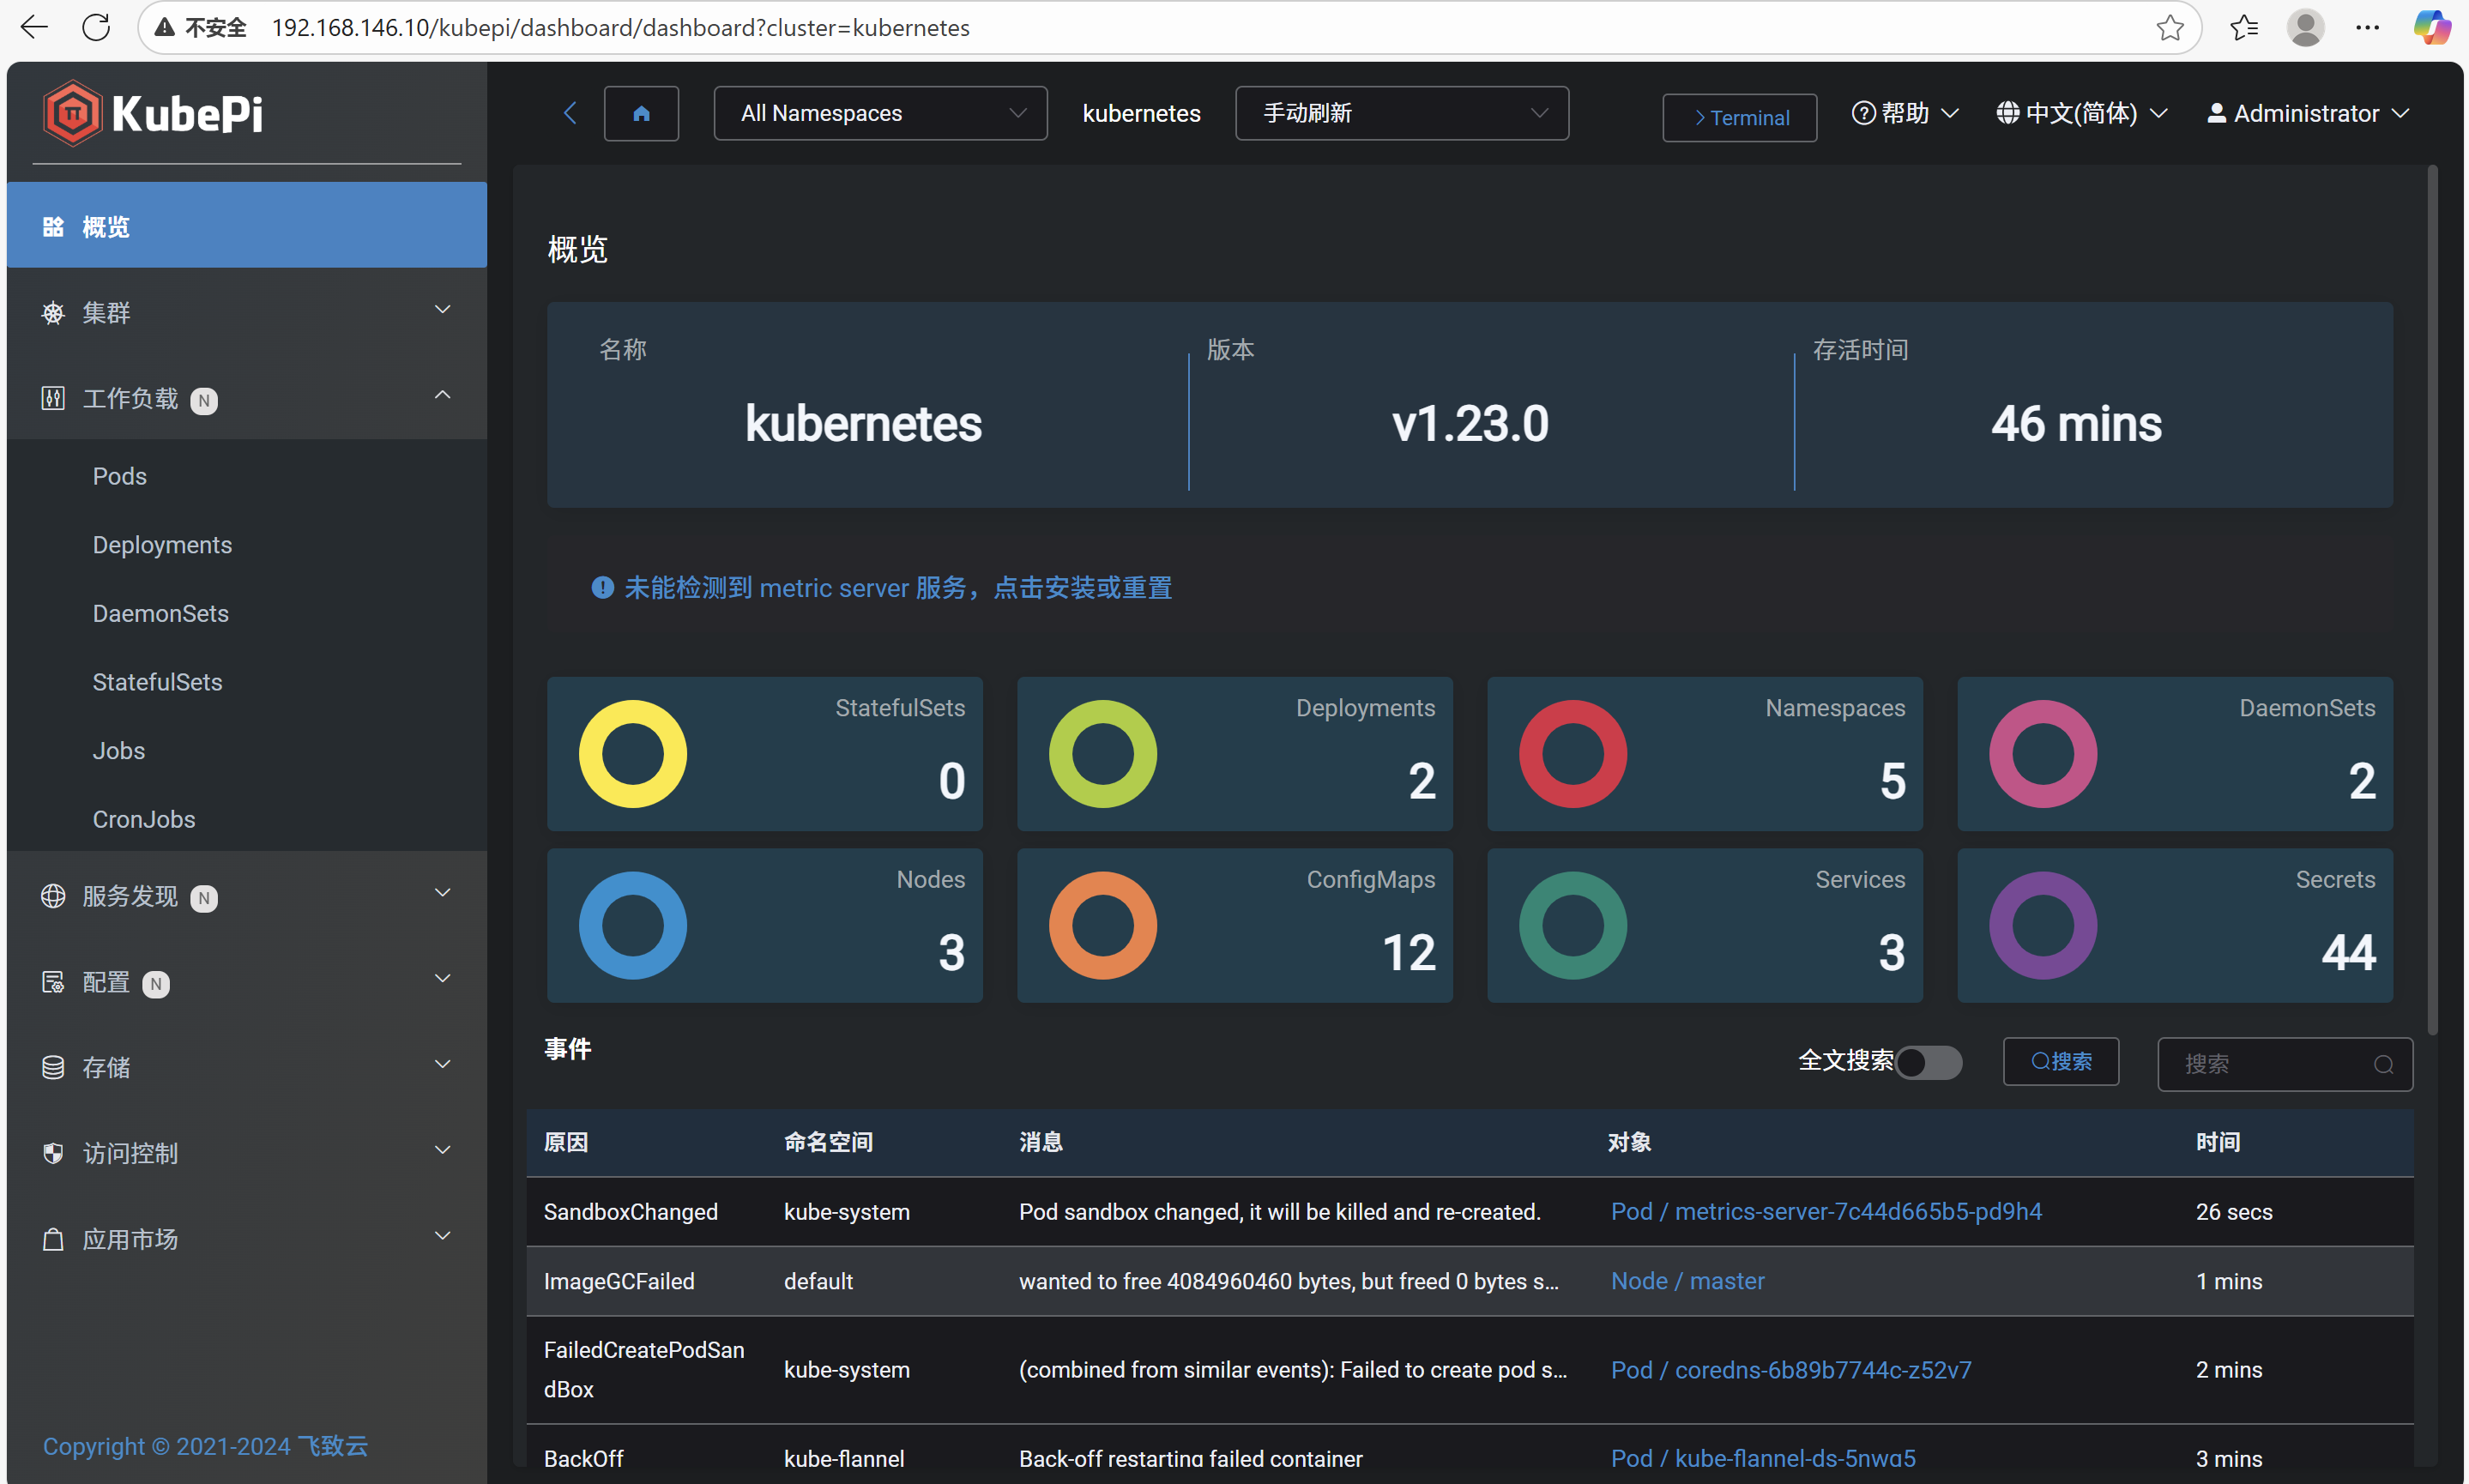Click the Terminal button
The height and width of the screenshot is (1484, 2469).
1739,118
